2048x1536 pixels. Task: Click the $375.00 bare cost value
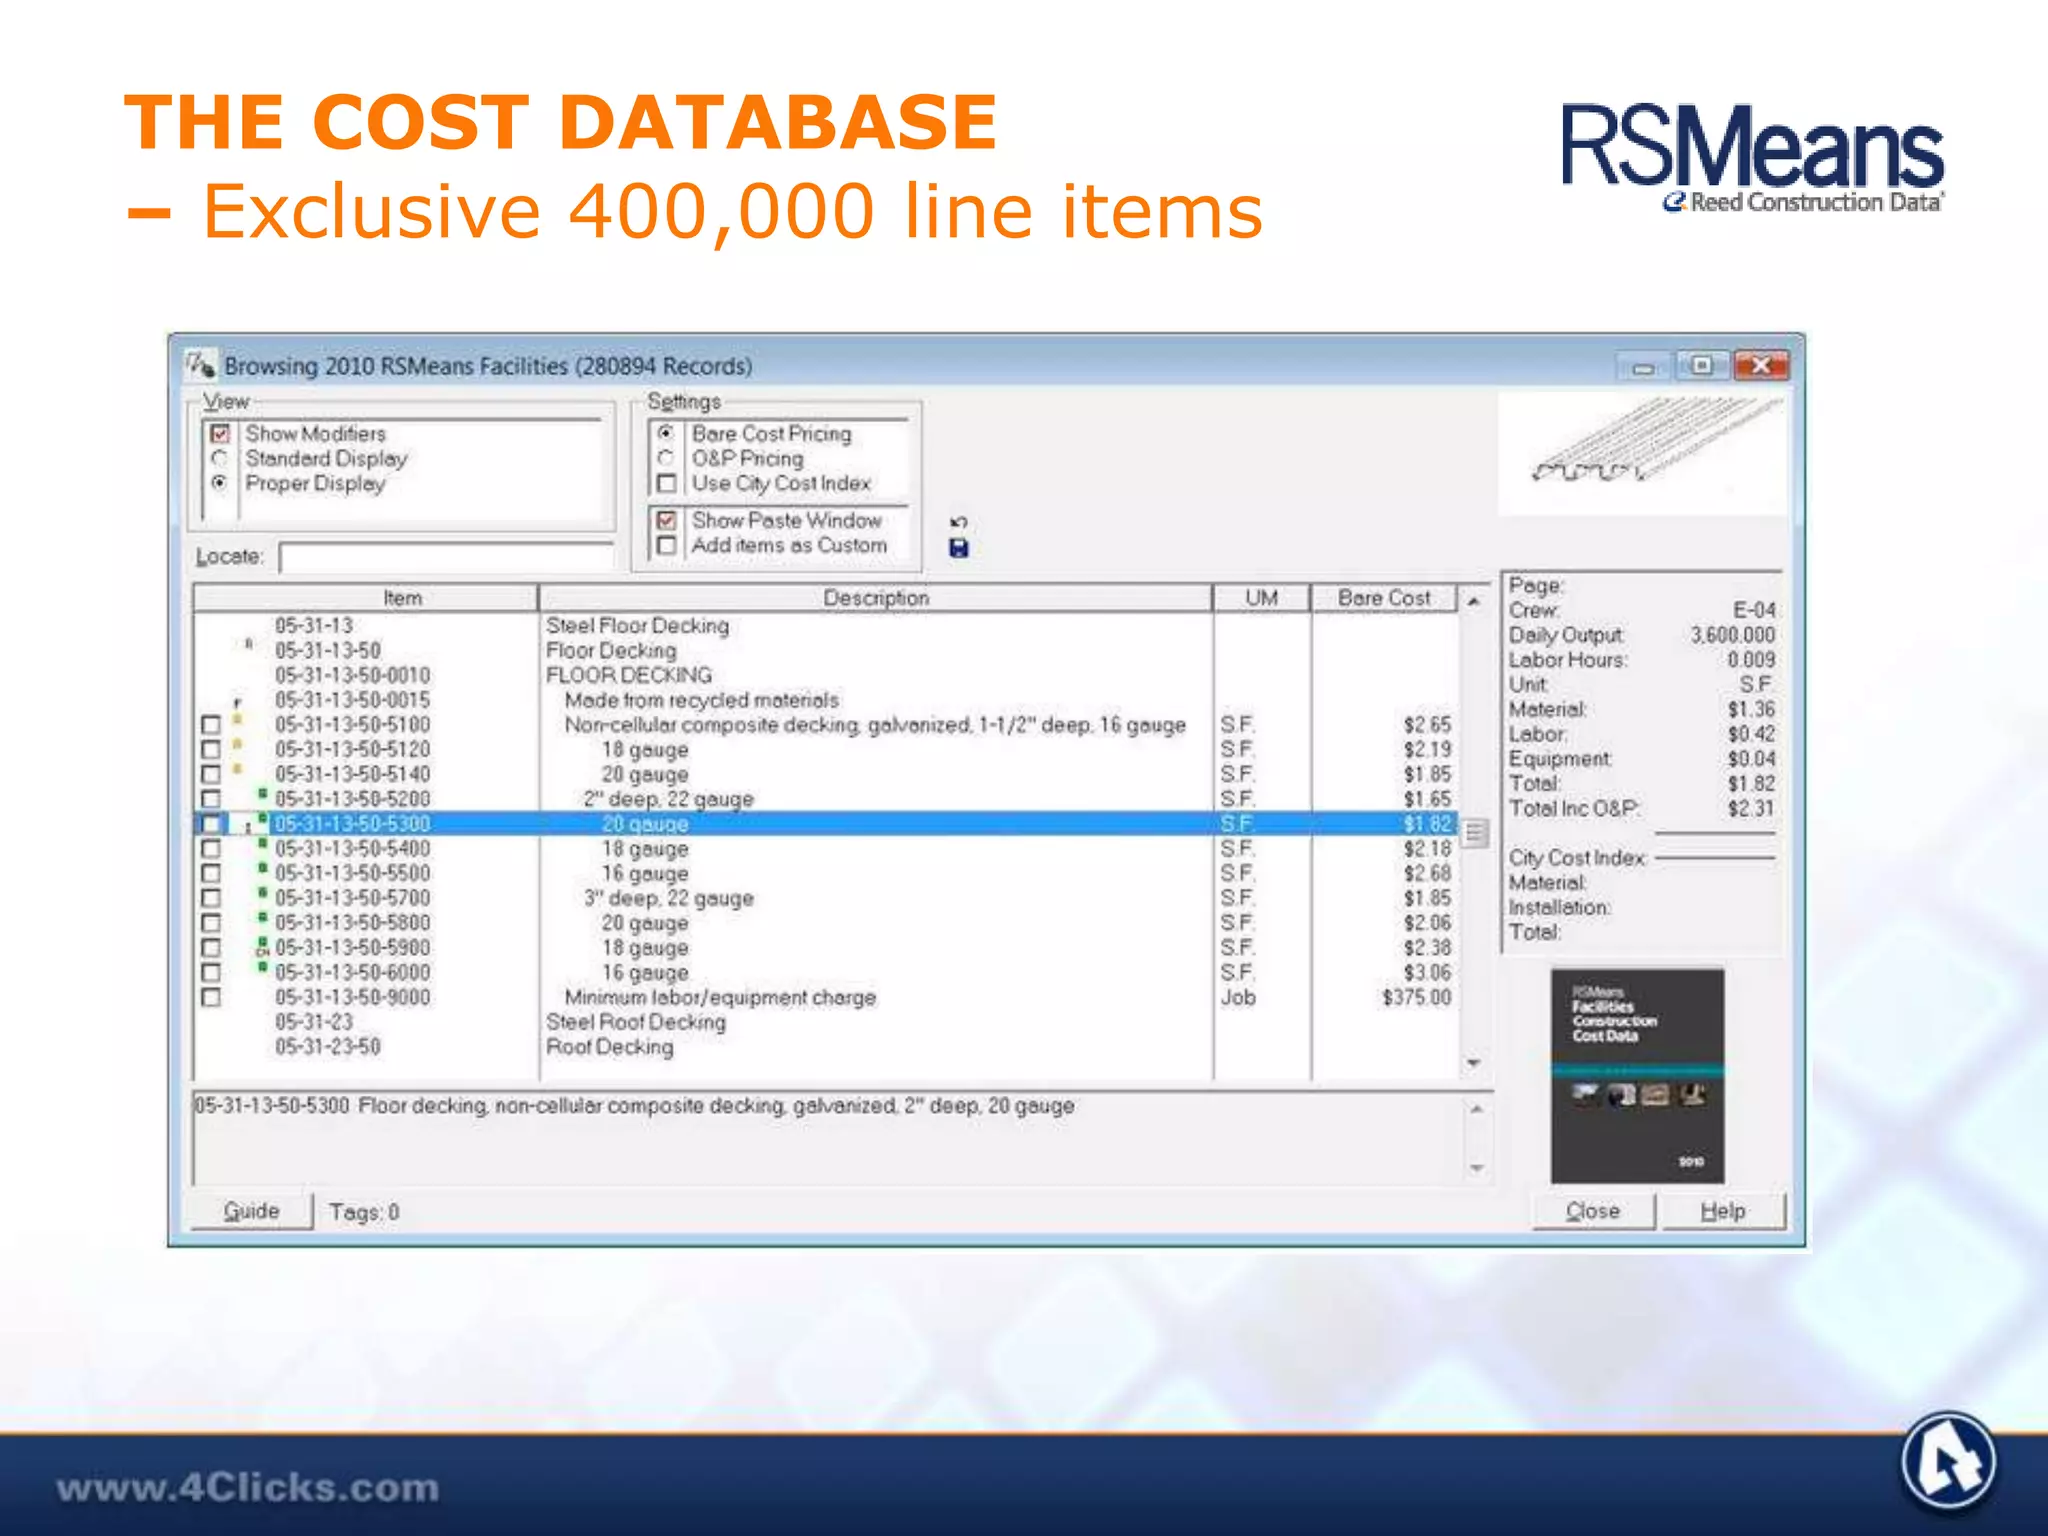tap(1416, 997)
